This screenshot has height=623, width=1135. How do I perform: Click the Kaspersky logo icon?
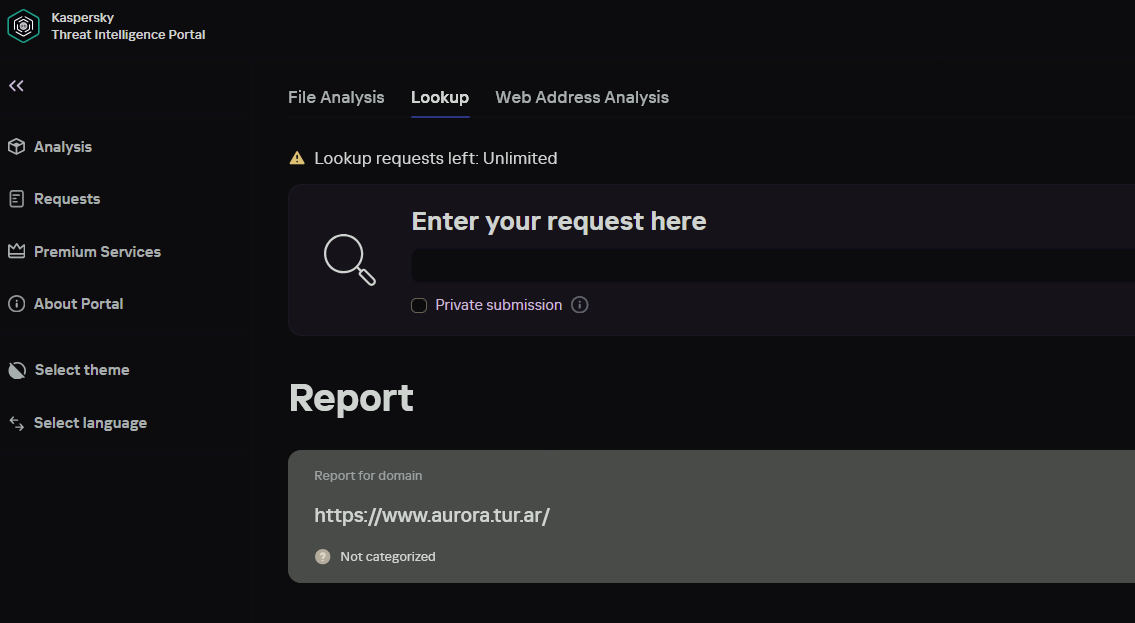click(23, 26)
